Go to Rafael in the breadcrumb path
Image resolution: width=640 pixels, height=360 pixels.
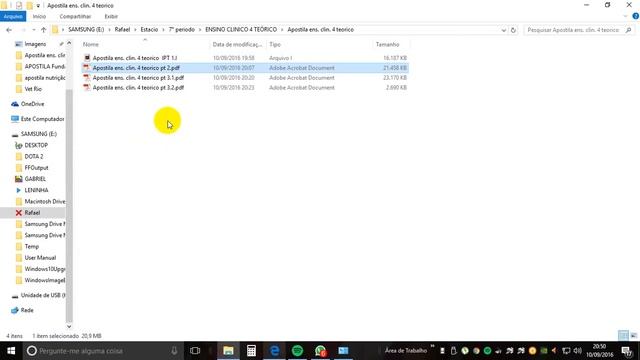(122, 29)
